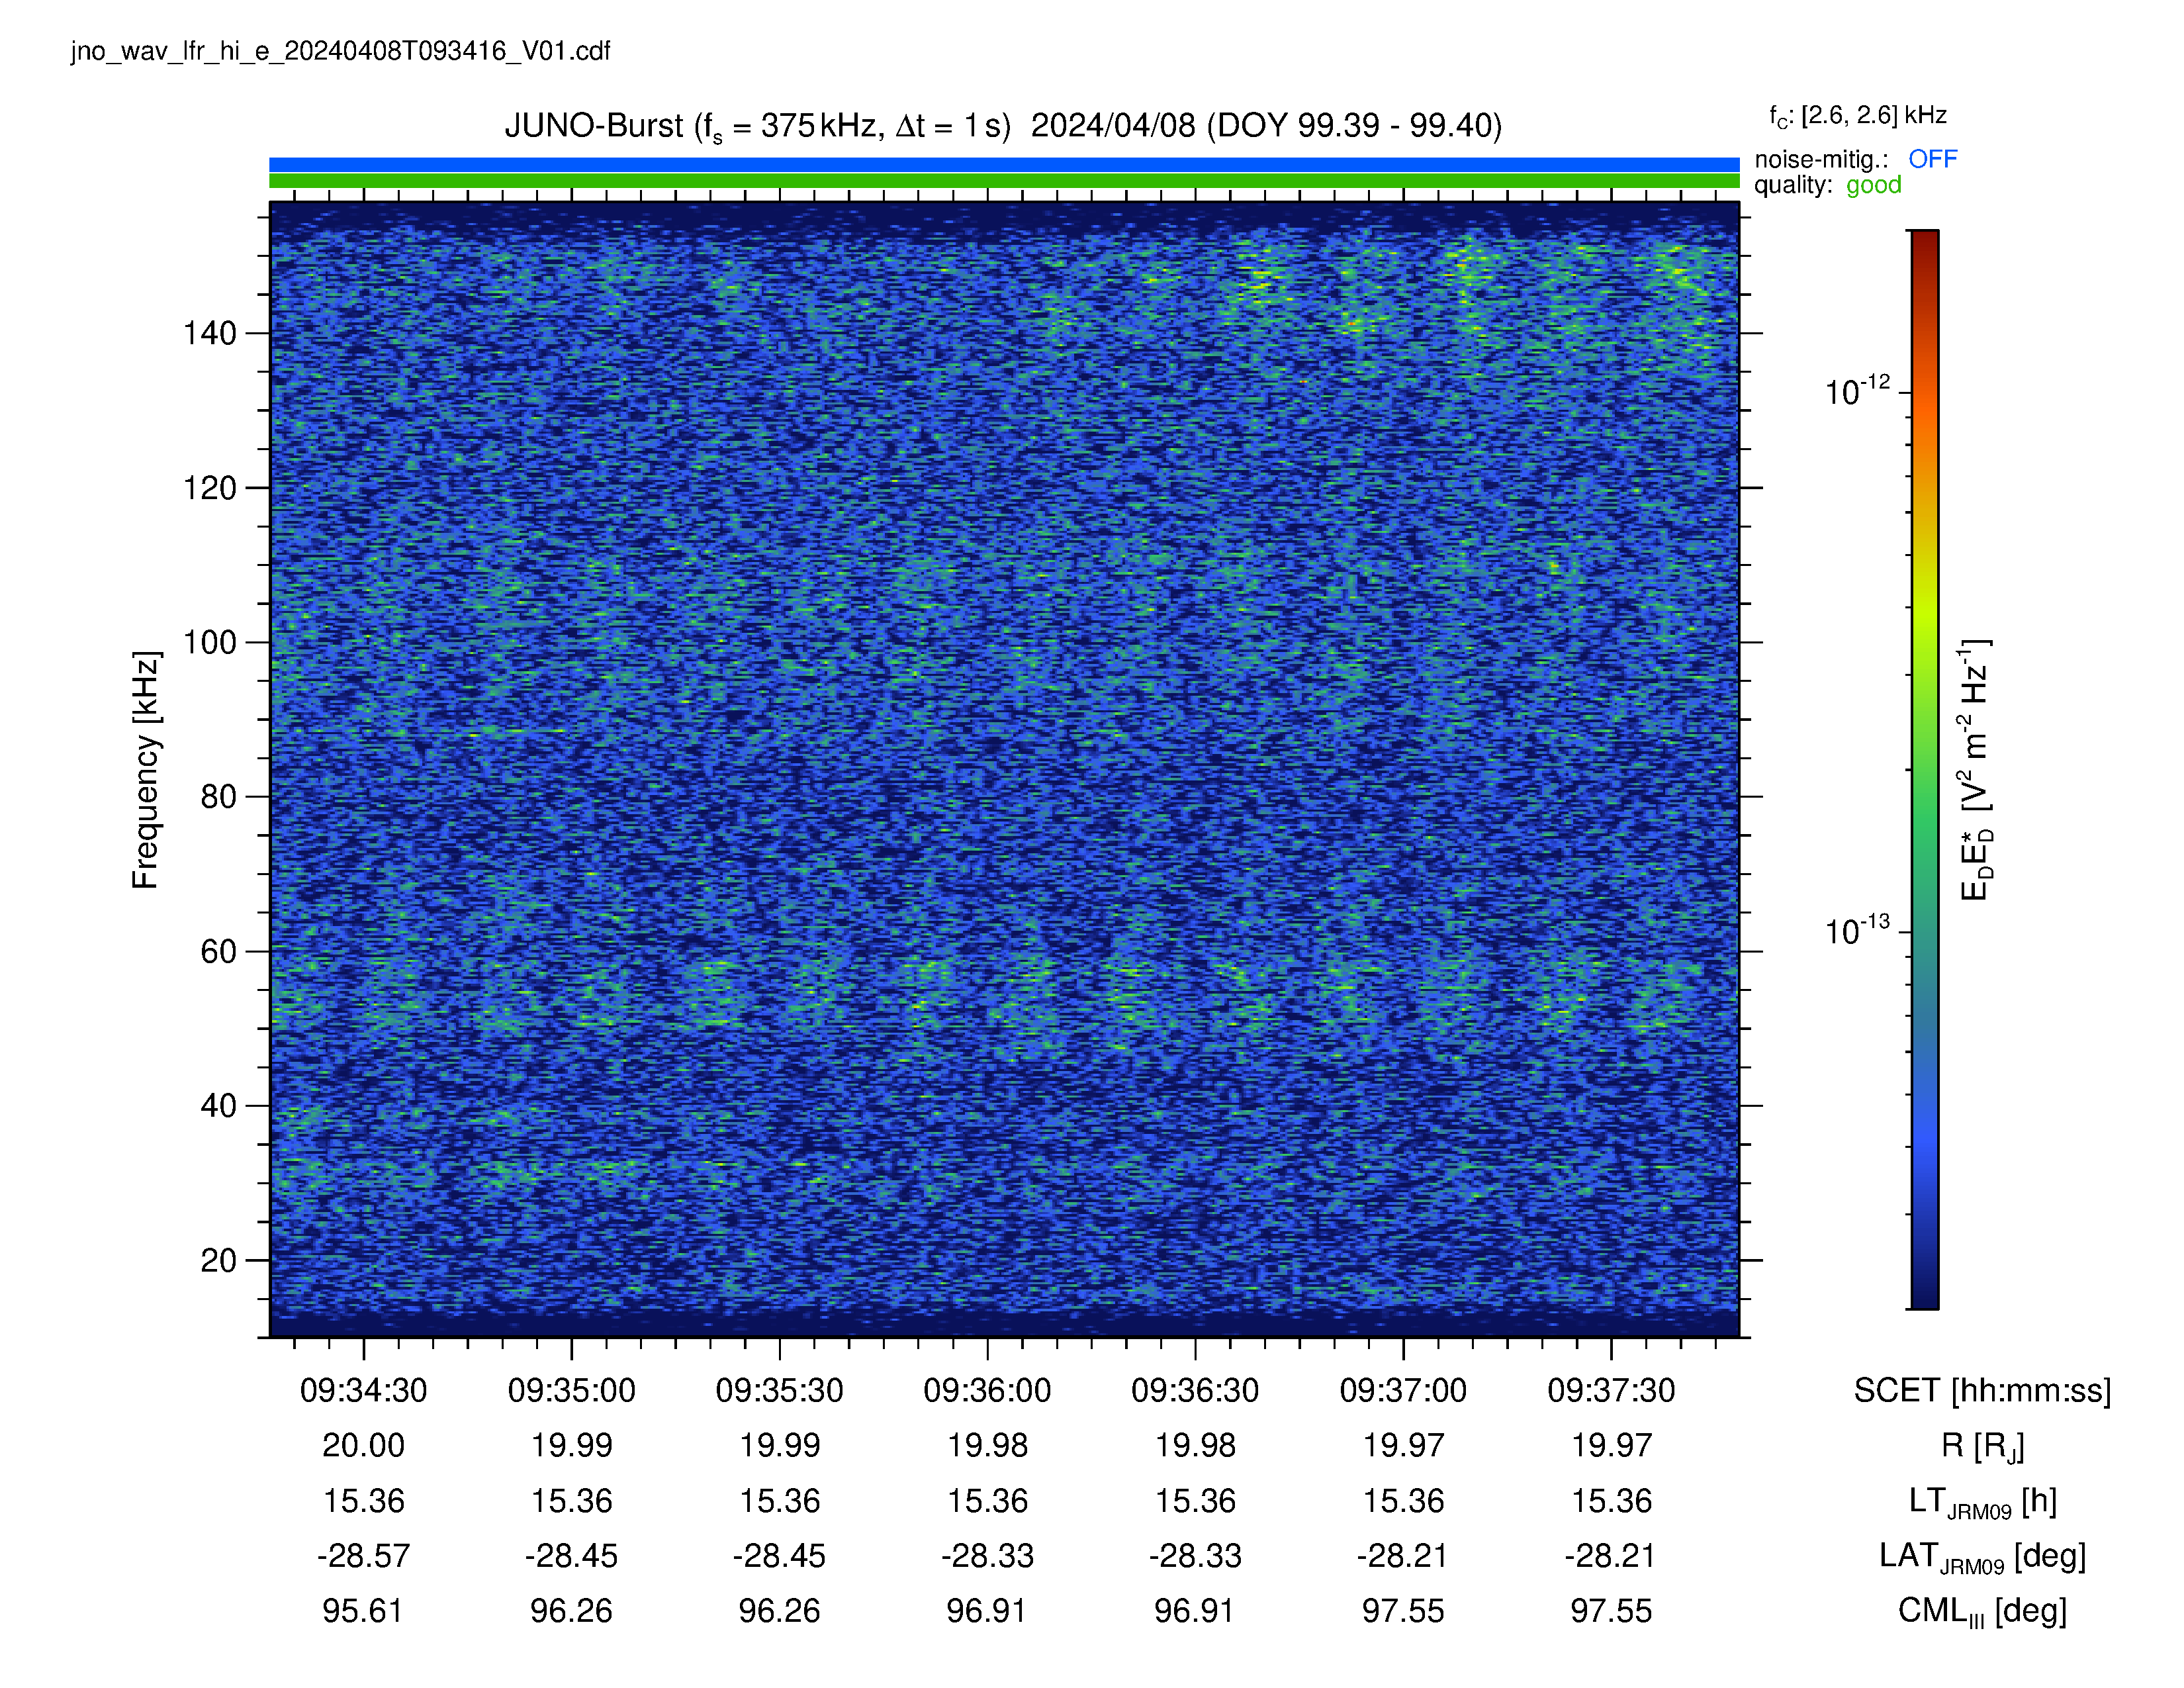This screenshot has width=2184, height=1688.
Task: Click the LAT JRM09 [deg] row label
Action: click(x=1982, y=1557)
